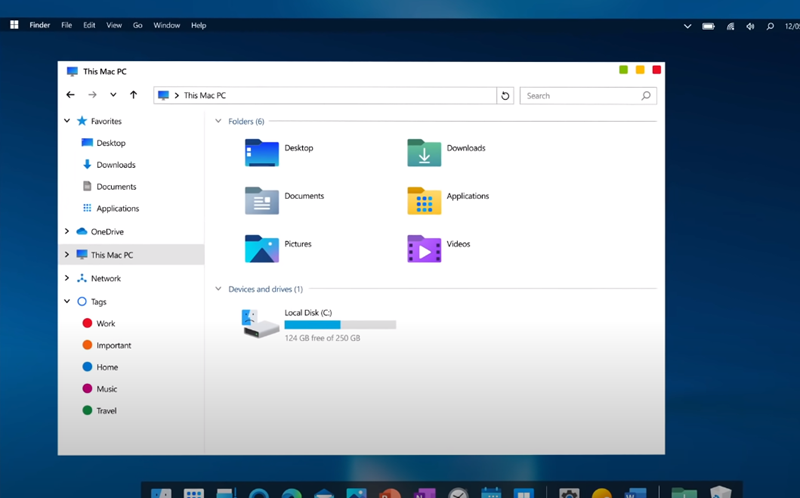
Task: Click the spotlight search icon in menu bar
Action: pyautogui.click(x=770, y=26)
